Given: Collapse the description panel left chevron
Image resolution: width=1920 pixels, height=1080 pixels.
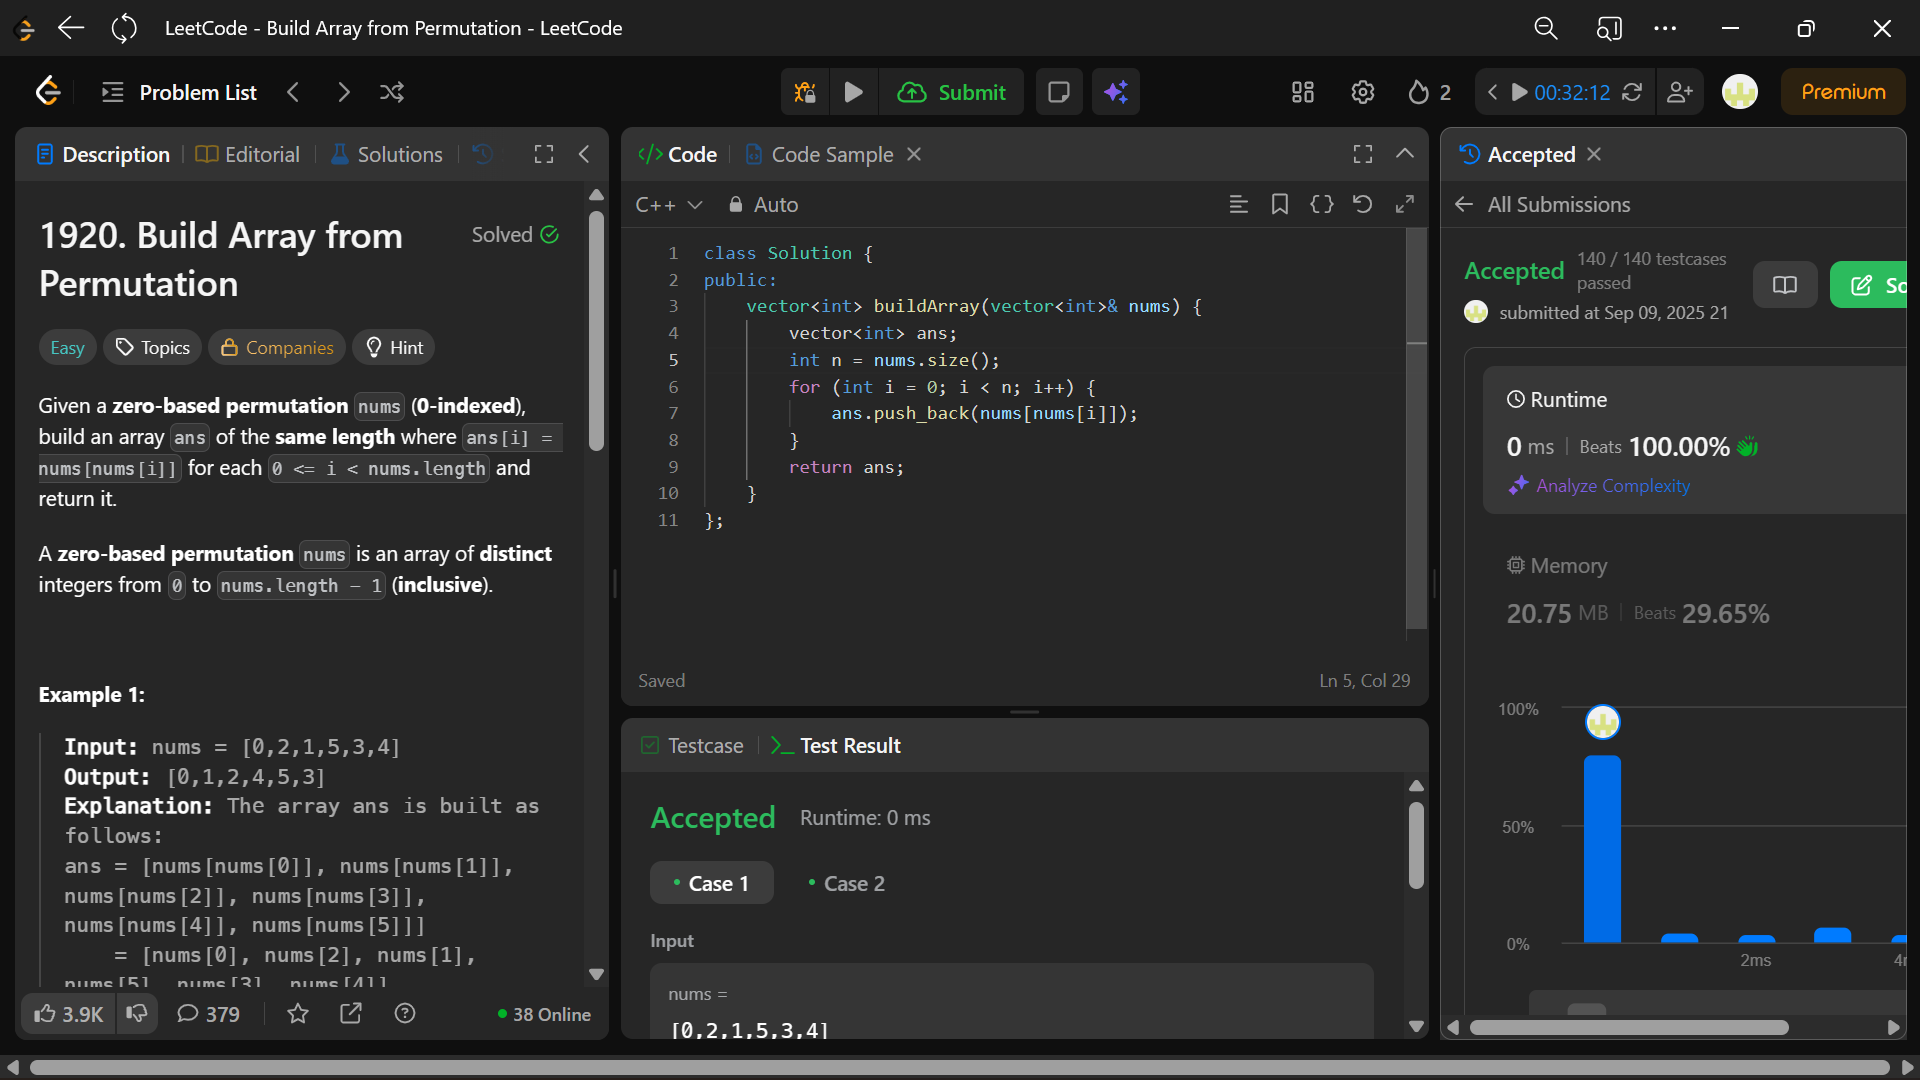Looking at the screenshot, I should tap(584, 154).
